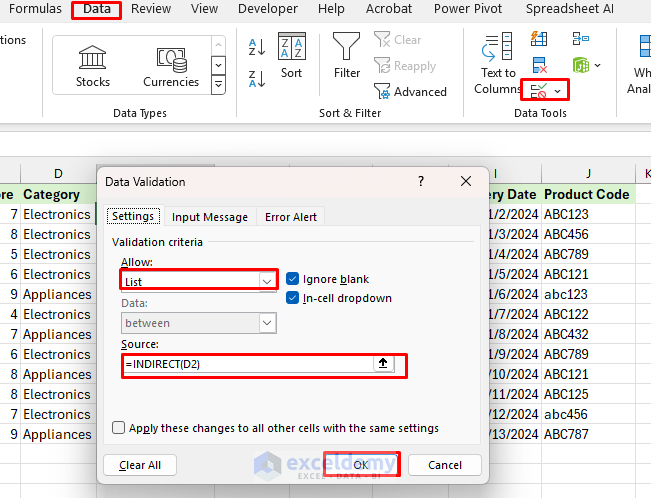Select the Settings dialog tab

[133, 216]
